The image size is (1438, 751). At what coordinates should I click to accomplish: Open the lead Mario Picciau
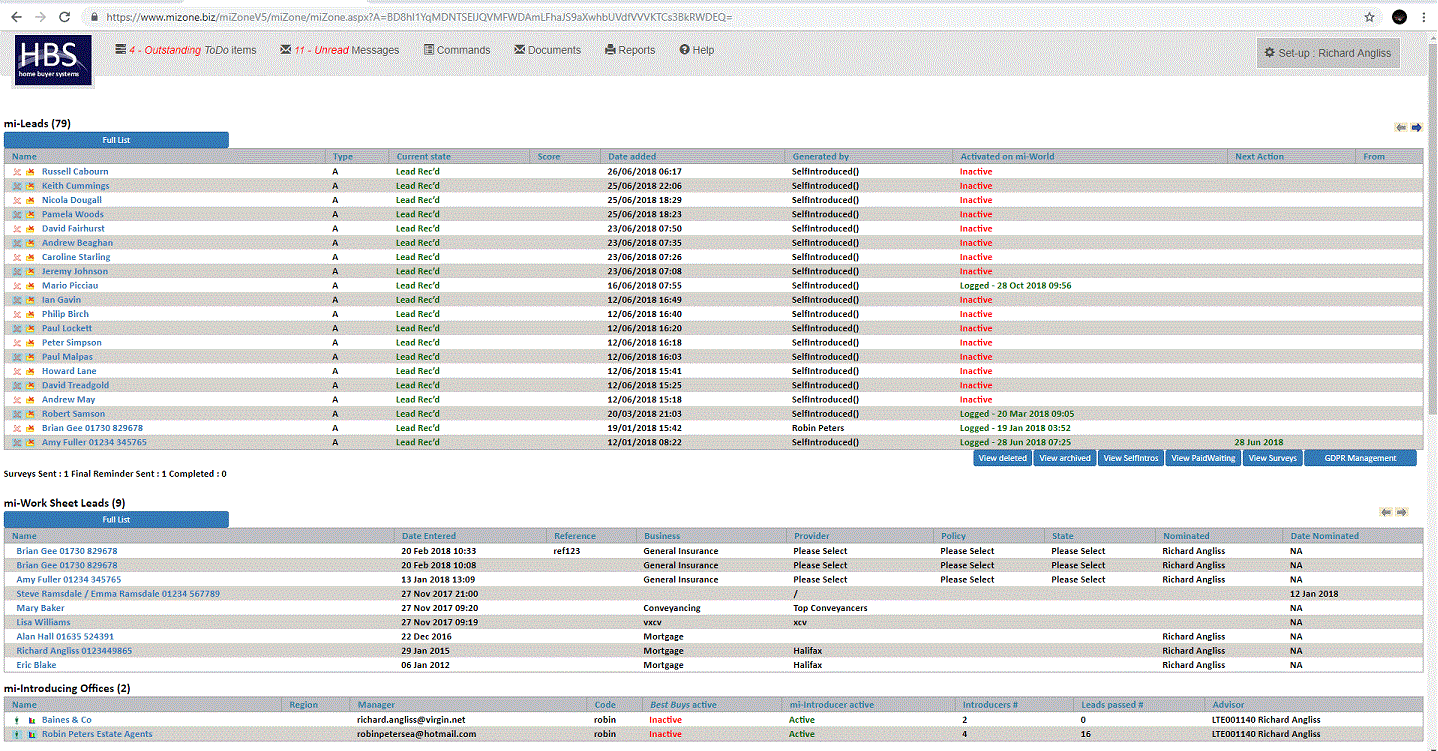[70, 286]
